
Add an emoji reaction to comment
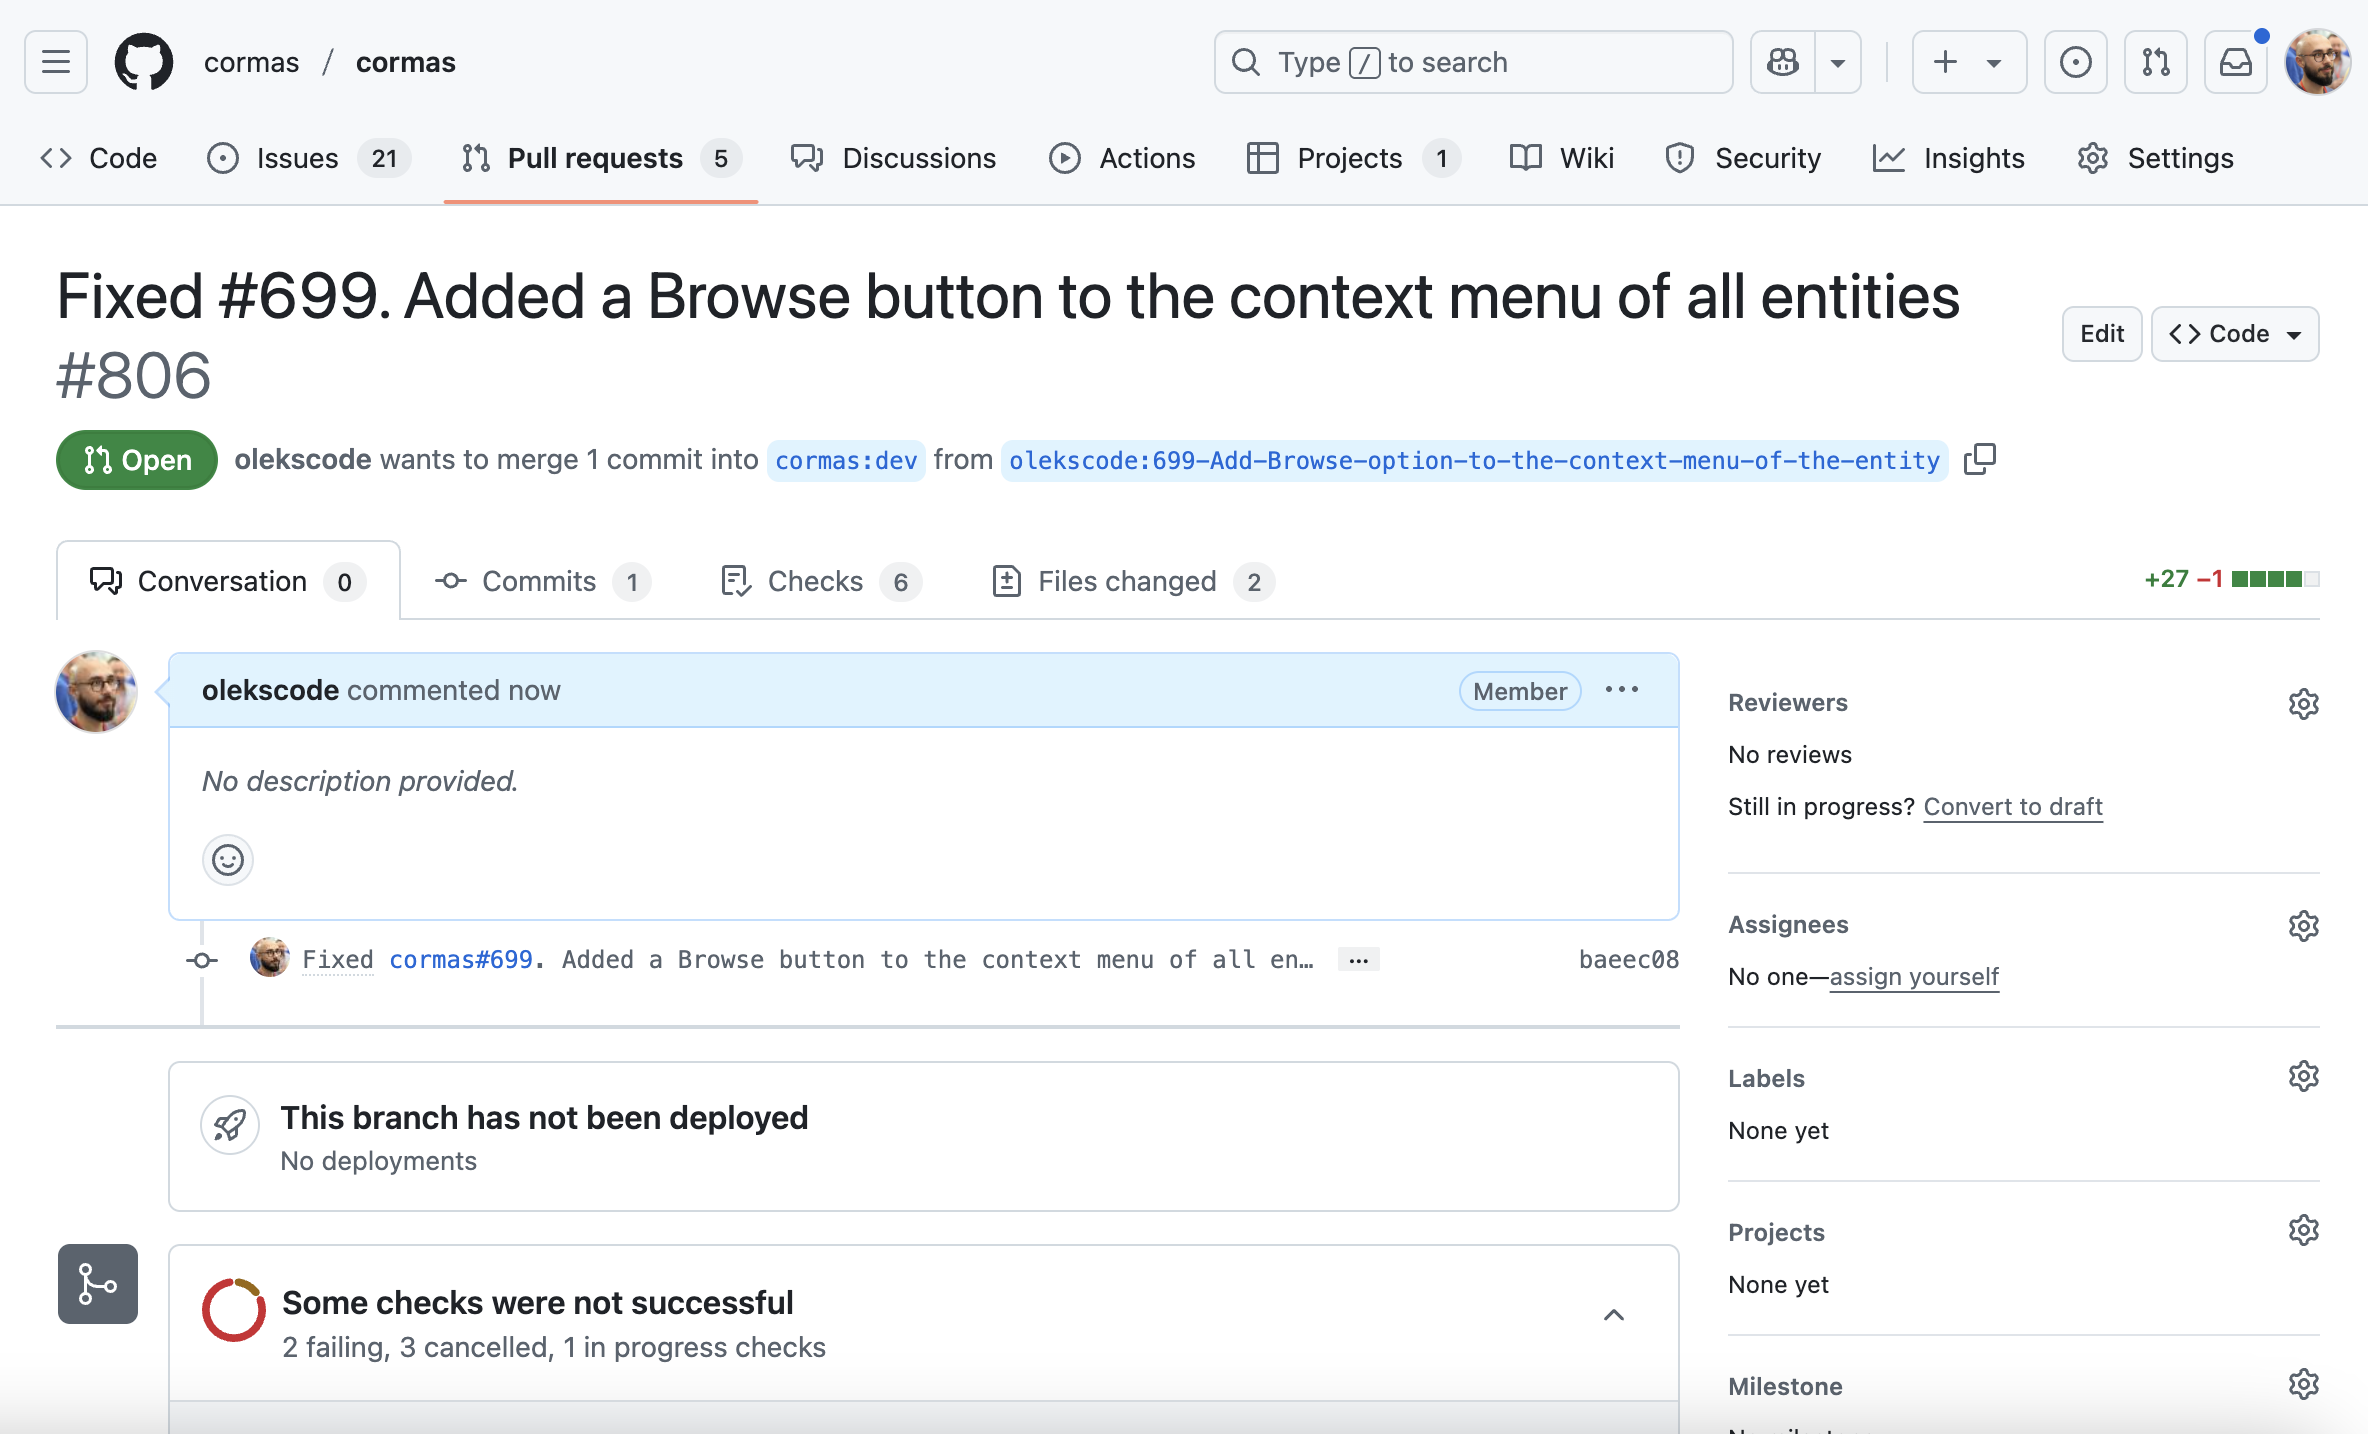[228, 860]
